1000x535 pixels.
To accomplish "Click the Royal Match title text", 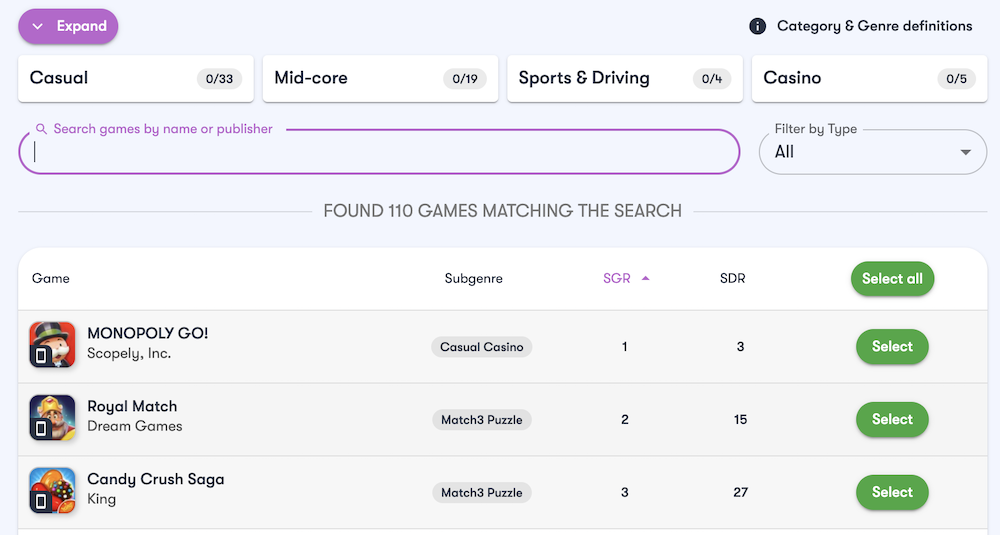I will pos(132,406).
